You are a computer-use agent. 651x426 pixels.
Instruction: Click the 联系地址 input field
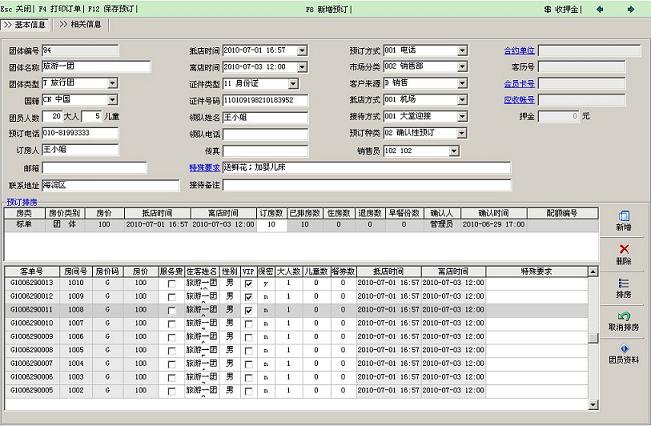[110, 185]
